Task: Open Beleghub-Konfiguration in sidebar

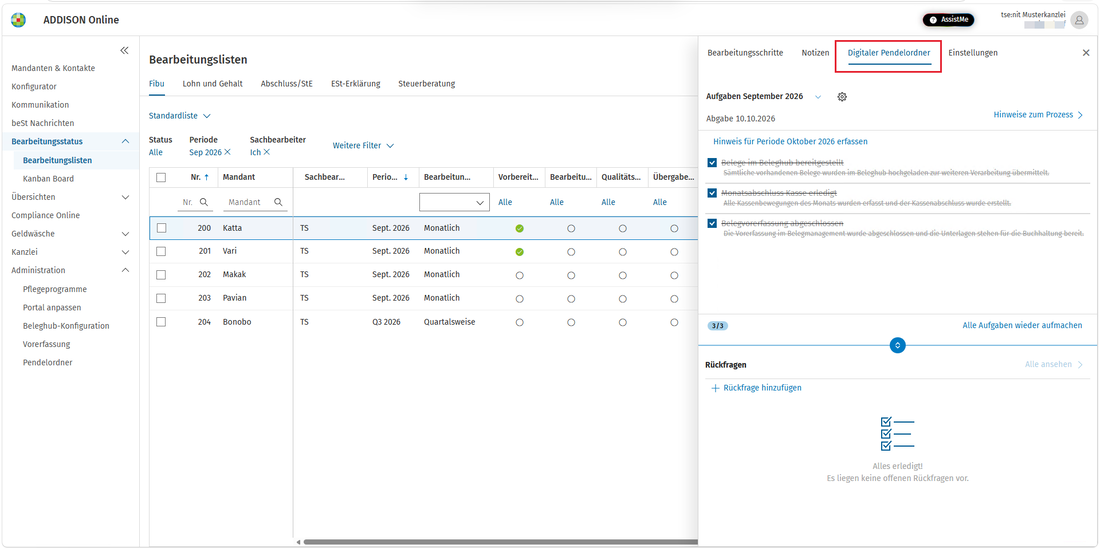Action: coord(66,326)
